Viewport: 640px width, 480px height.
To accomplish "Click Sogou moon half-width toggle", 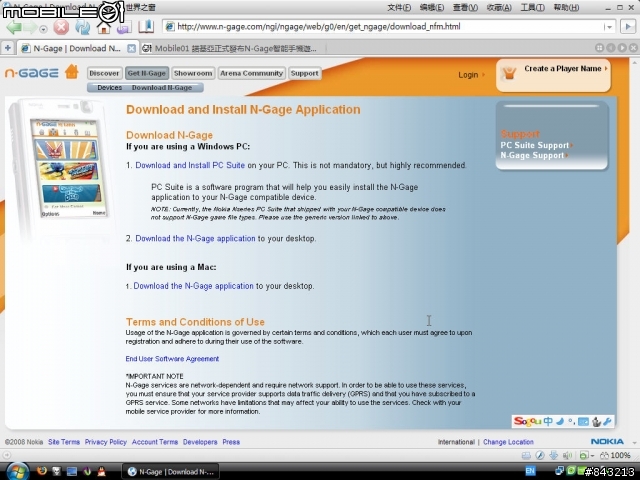I will (x=560, y=421).
